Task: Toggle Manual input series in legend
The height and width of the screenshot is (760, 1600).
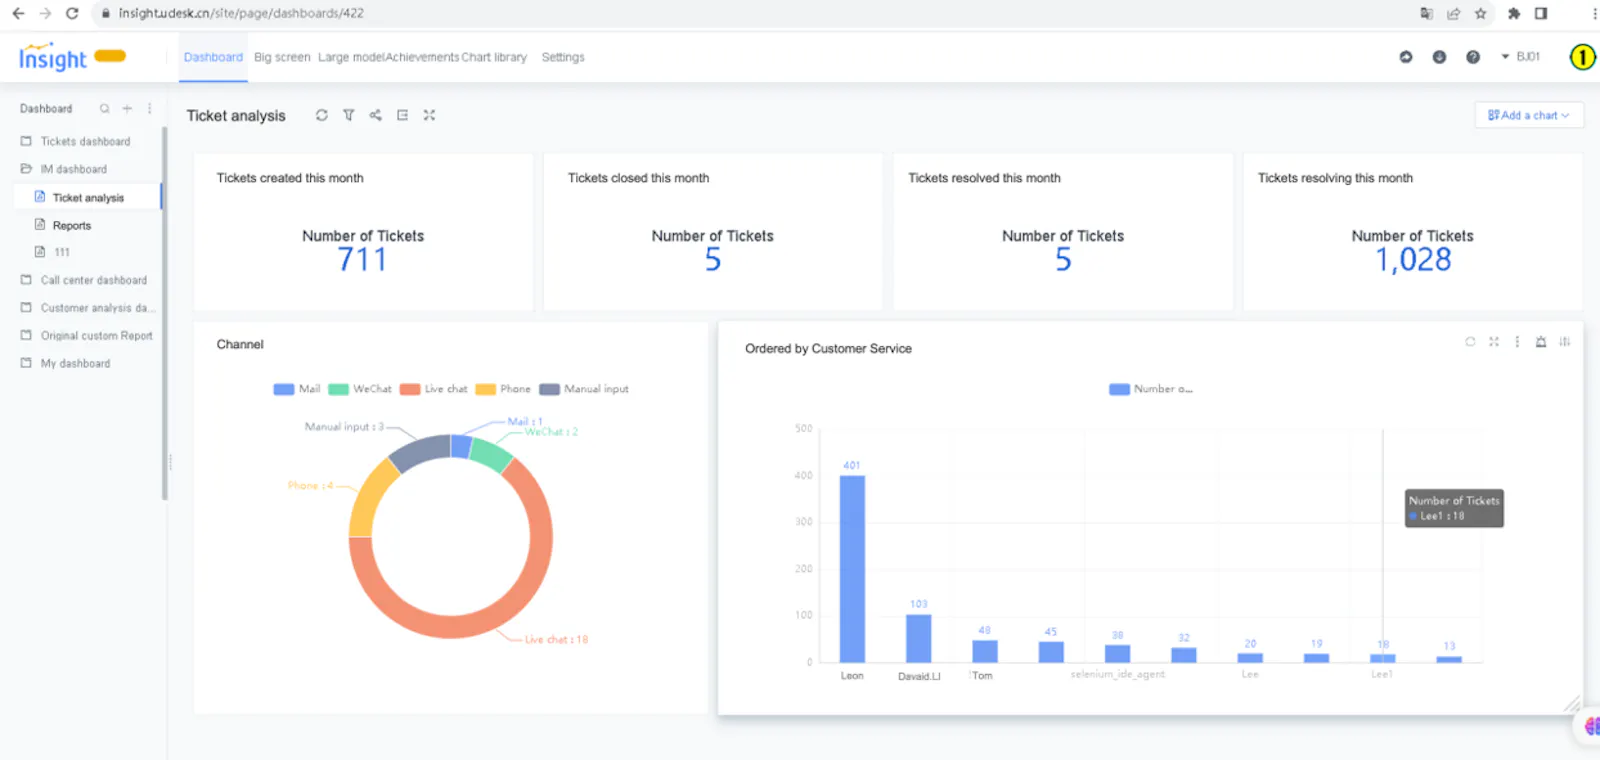Action: pos(584,389)
